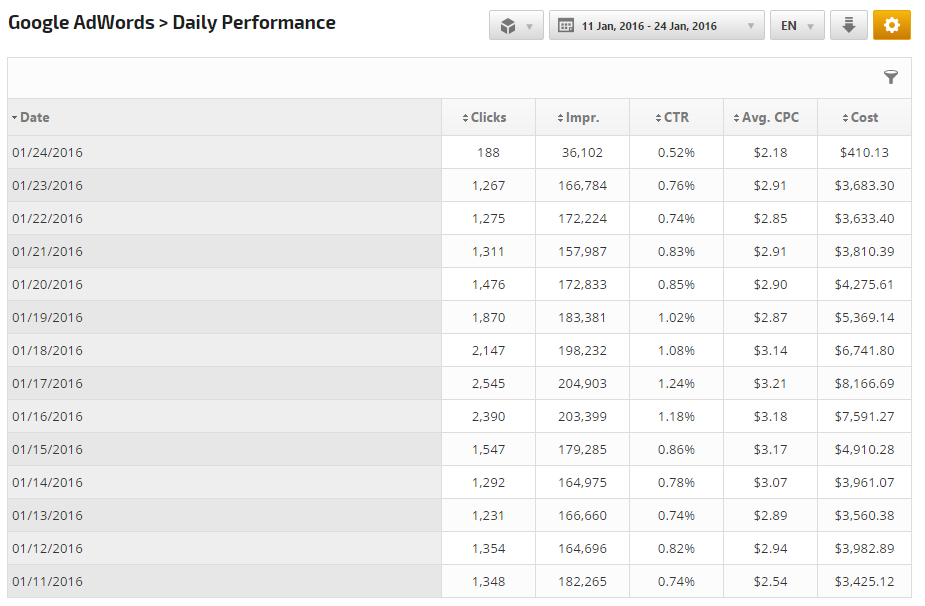Viewport: 925px width, 606px height.
Task: Sort by Avg. CPC column header
Action: click(x=770, y=117)
